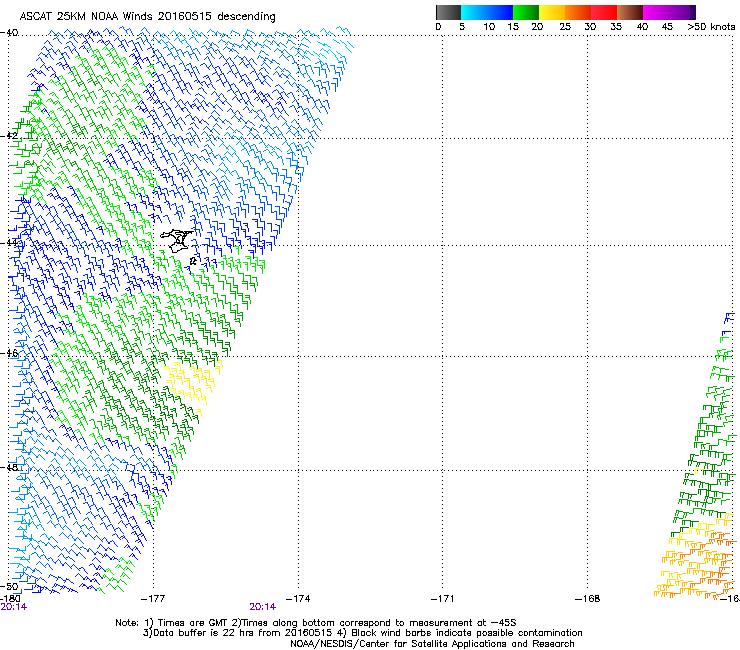The width and height of the screenshot is (740, 650).
Task: Click the -168 longitude axis label
Action: 588,599
